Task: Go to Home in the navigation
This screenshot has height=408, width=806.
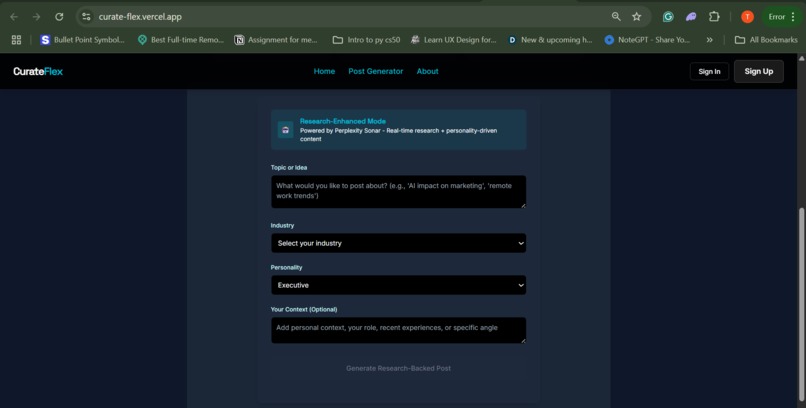Action: point(324,71)
